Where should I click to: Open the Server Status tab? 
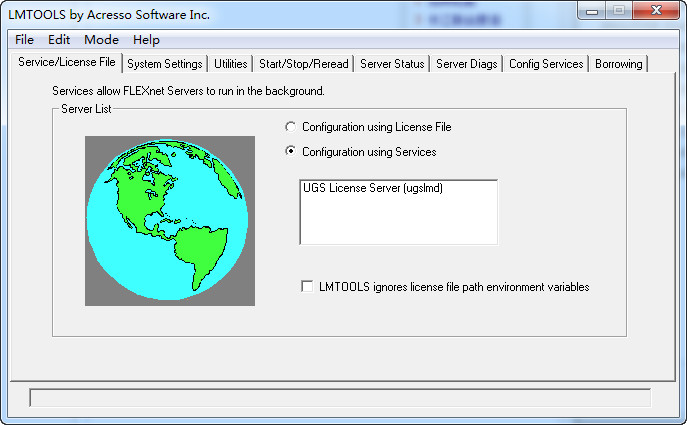click(392, 64)
